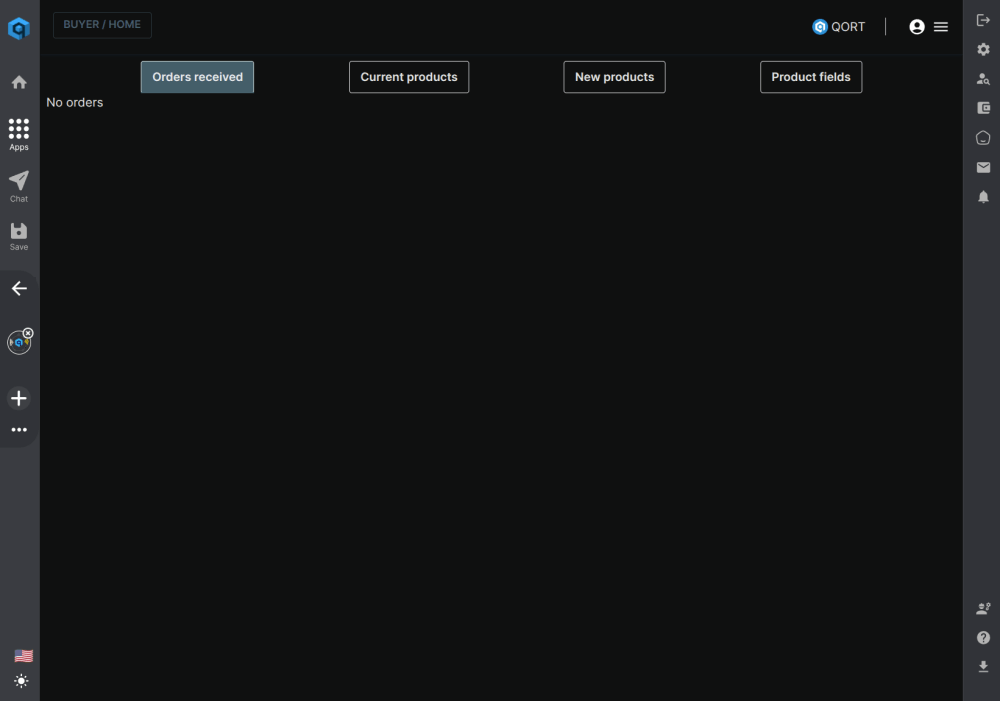Click the logout icon at top right
The width and height of the screenshot is (1000, 701).
click(x=983, y=20)
